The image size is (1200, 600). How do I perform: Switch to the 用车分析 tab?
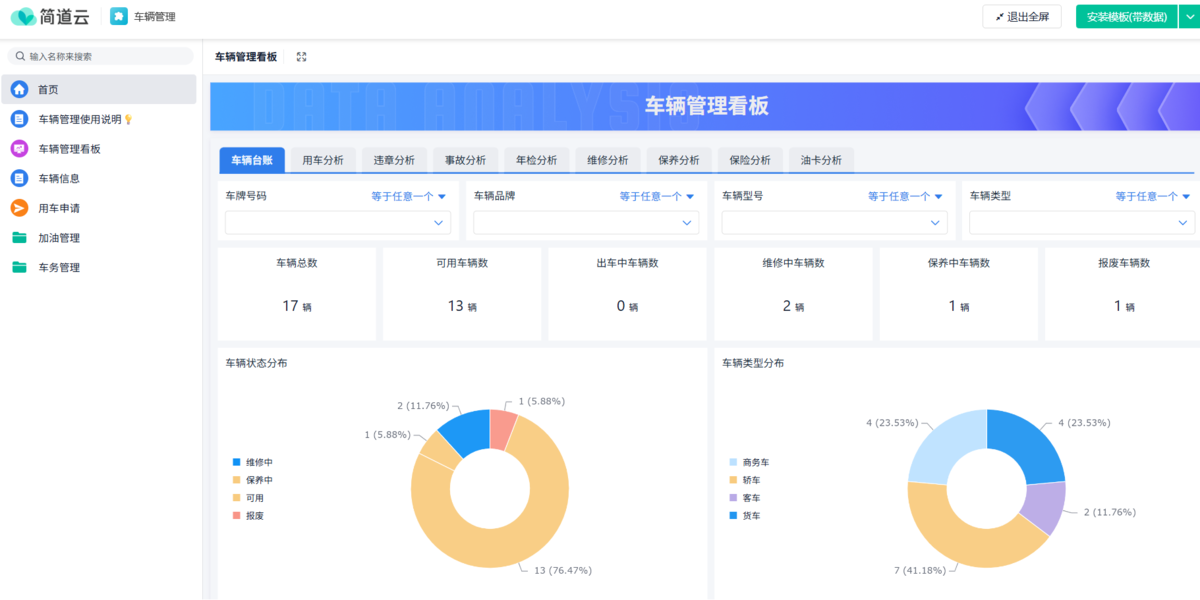[323, 160]
